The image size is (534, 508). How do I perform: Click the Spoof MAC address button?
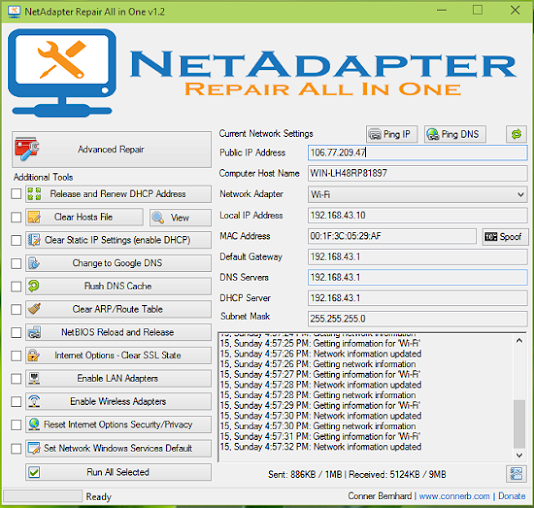505,237
